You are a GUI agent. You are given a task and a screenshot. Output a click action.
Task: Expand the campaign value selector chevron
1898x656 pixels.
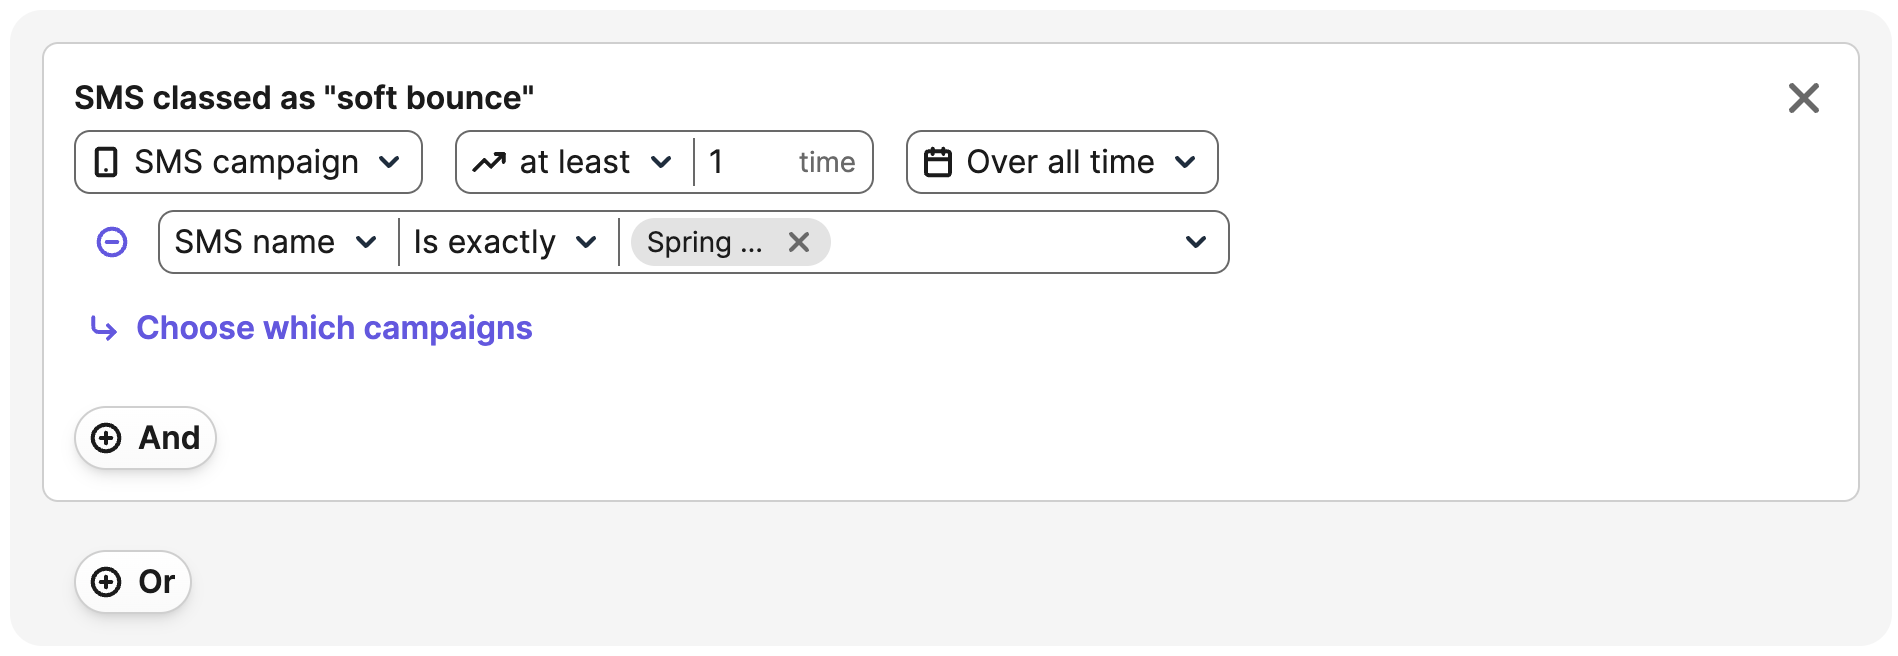pos(1195,242)
